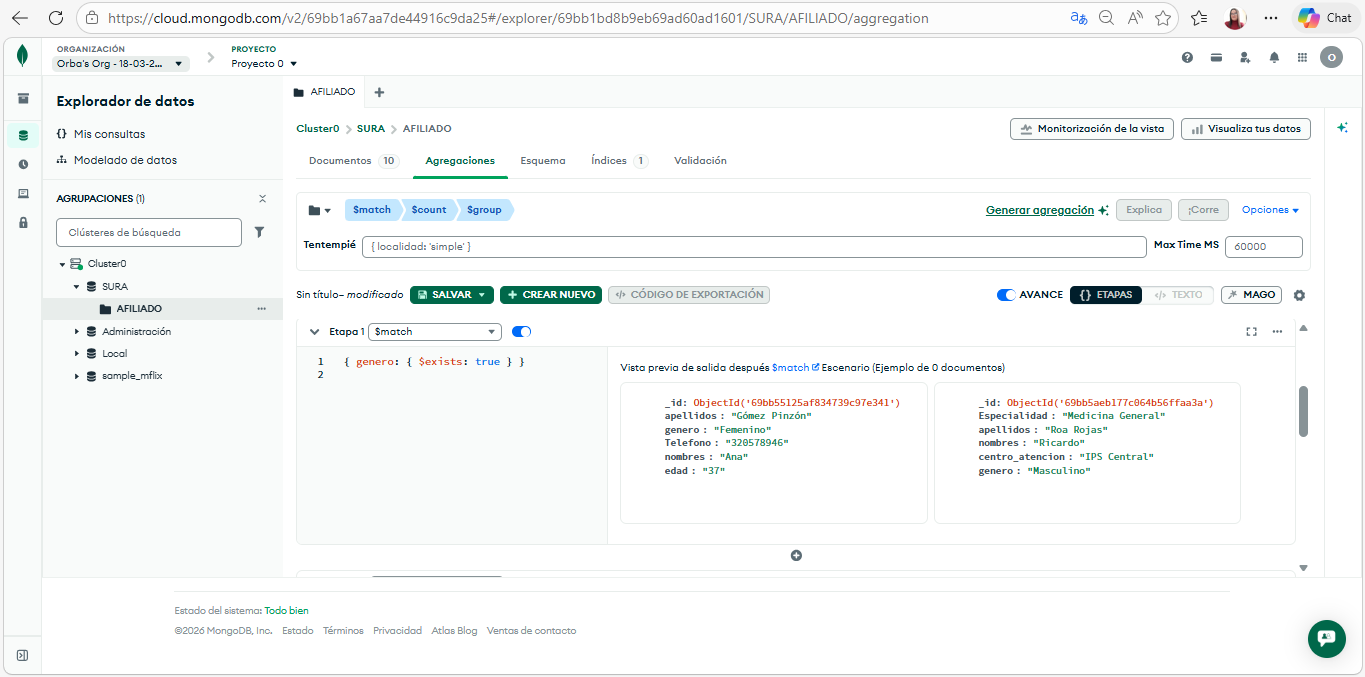Switch to the TEXTO view mode
1365x677 pixels.
click(1179, 295)
